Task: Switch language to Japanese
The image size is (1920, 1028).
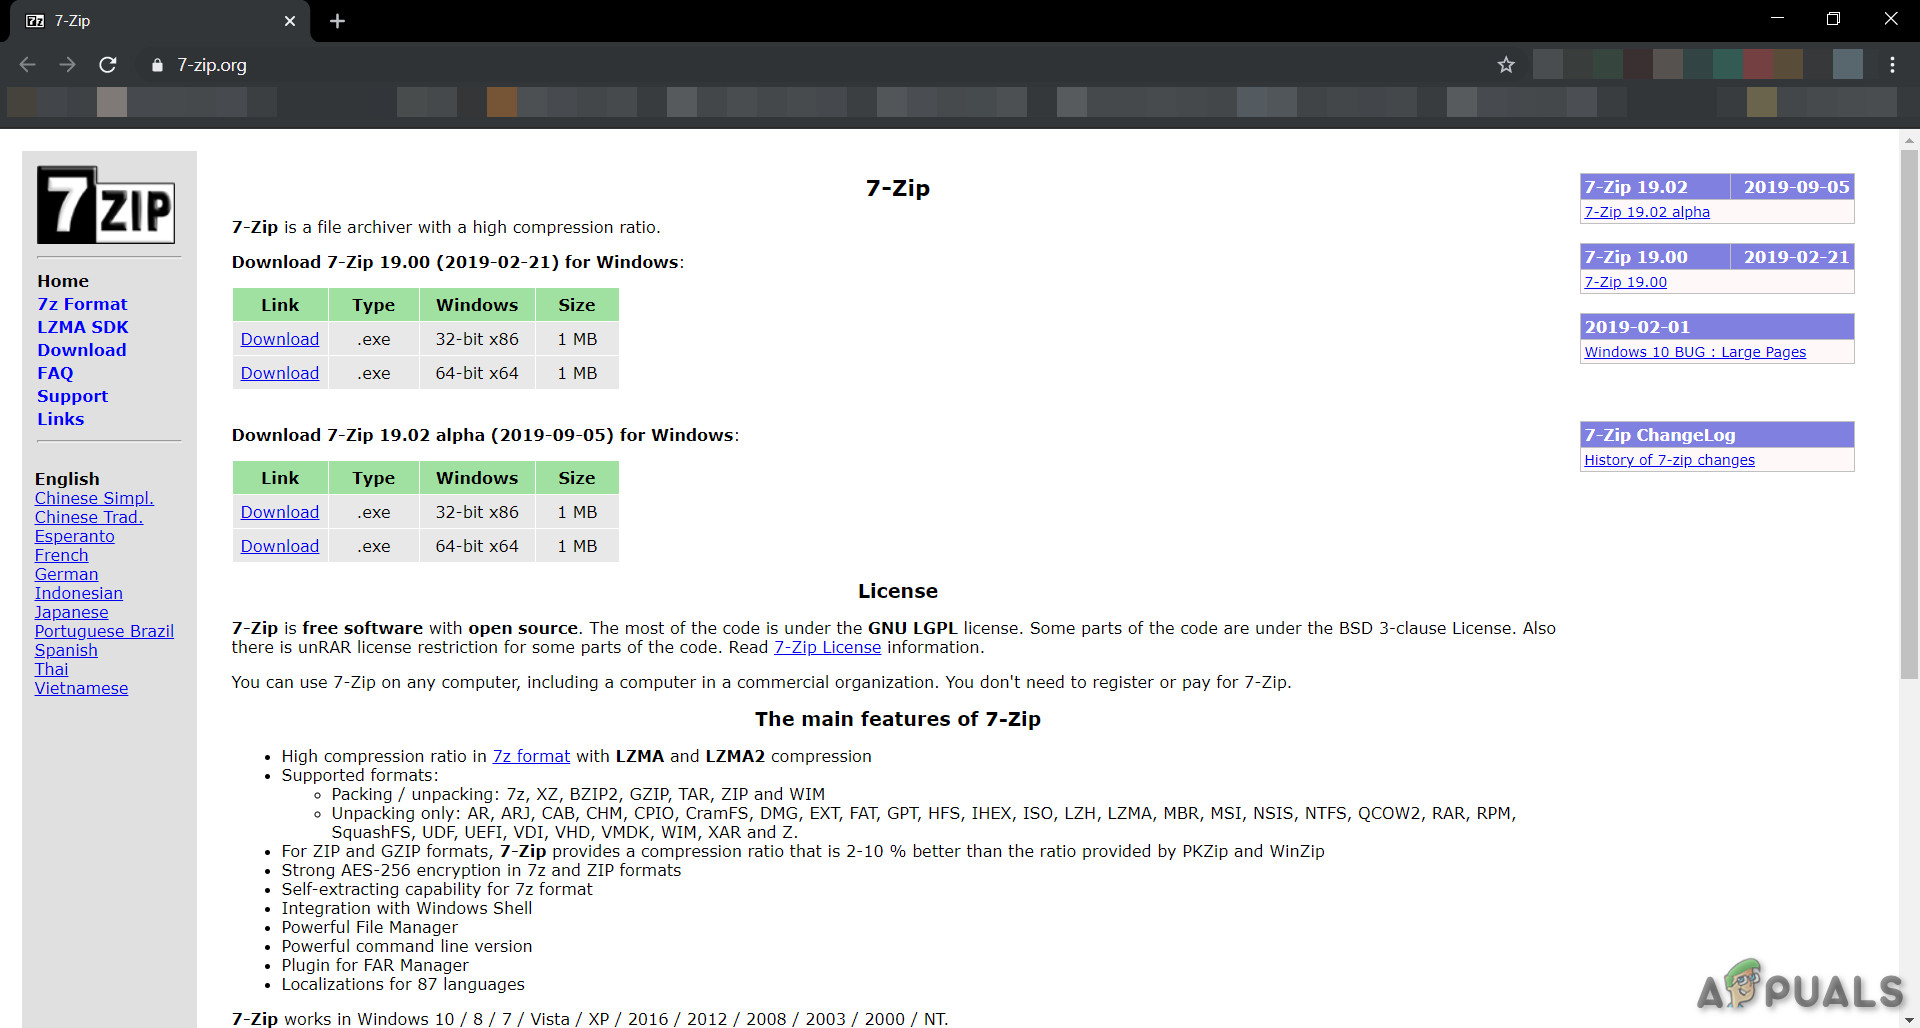Action: (72, 612)
